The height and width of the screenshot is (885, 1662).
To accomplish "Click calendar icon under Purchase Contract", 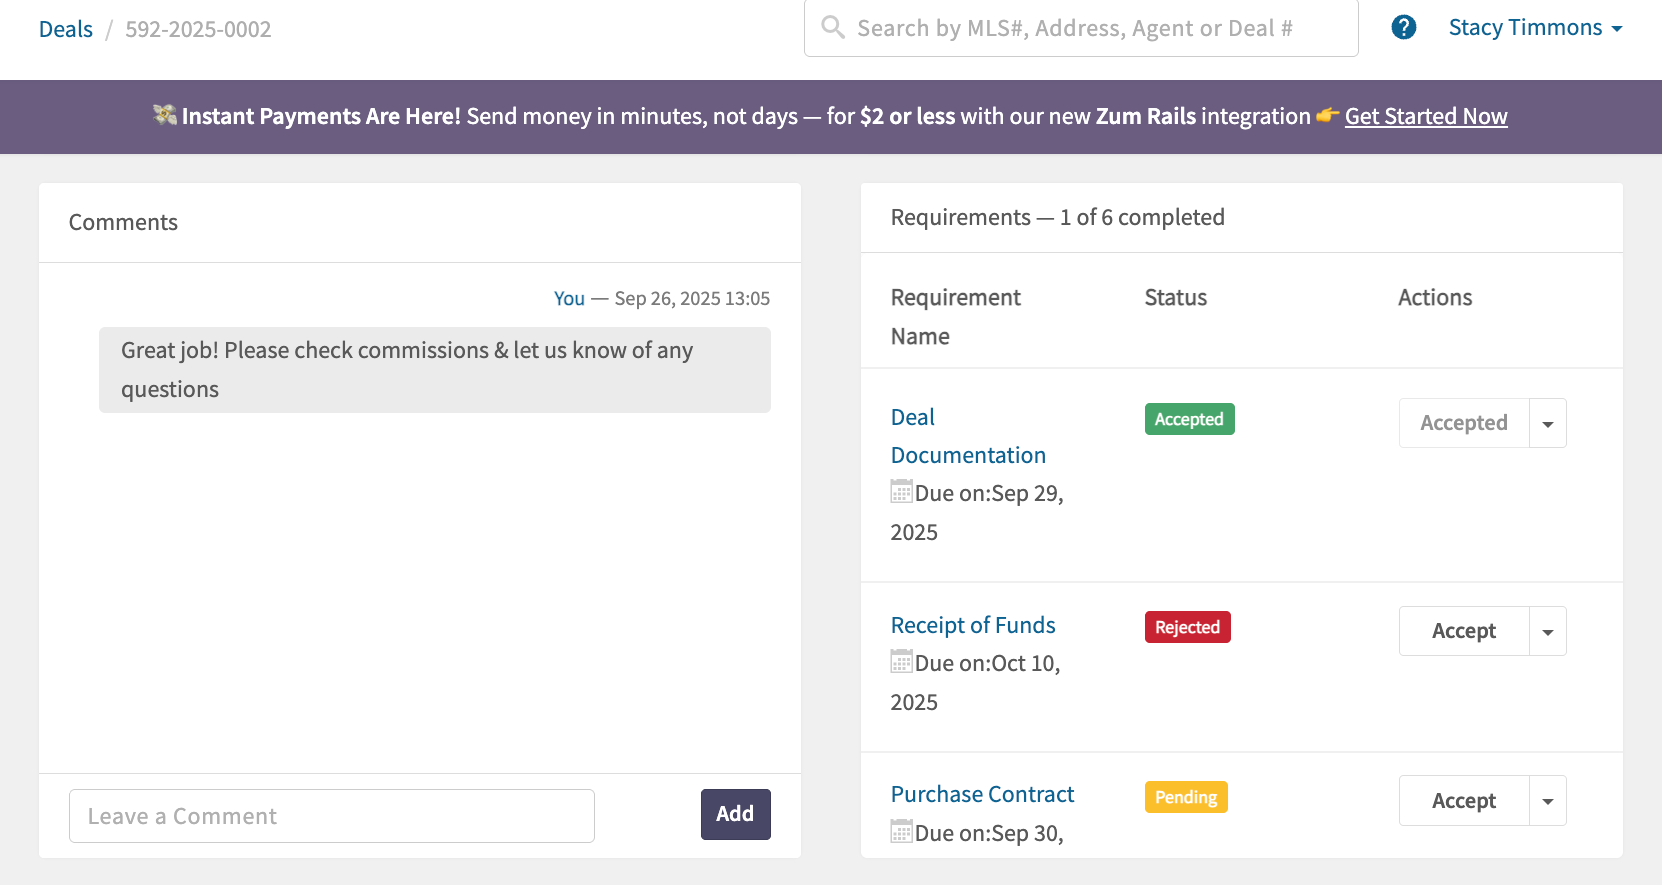I will coord(901,831).
